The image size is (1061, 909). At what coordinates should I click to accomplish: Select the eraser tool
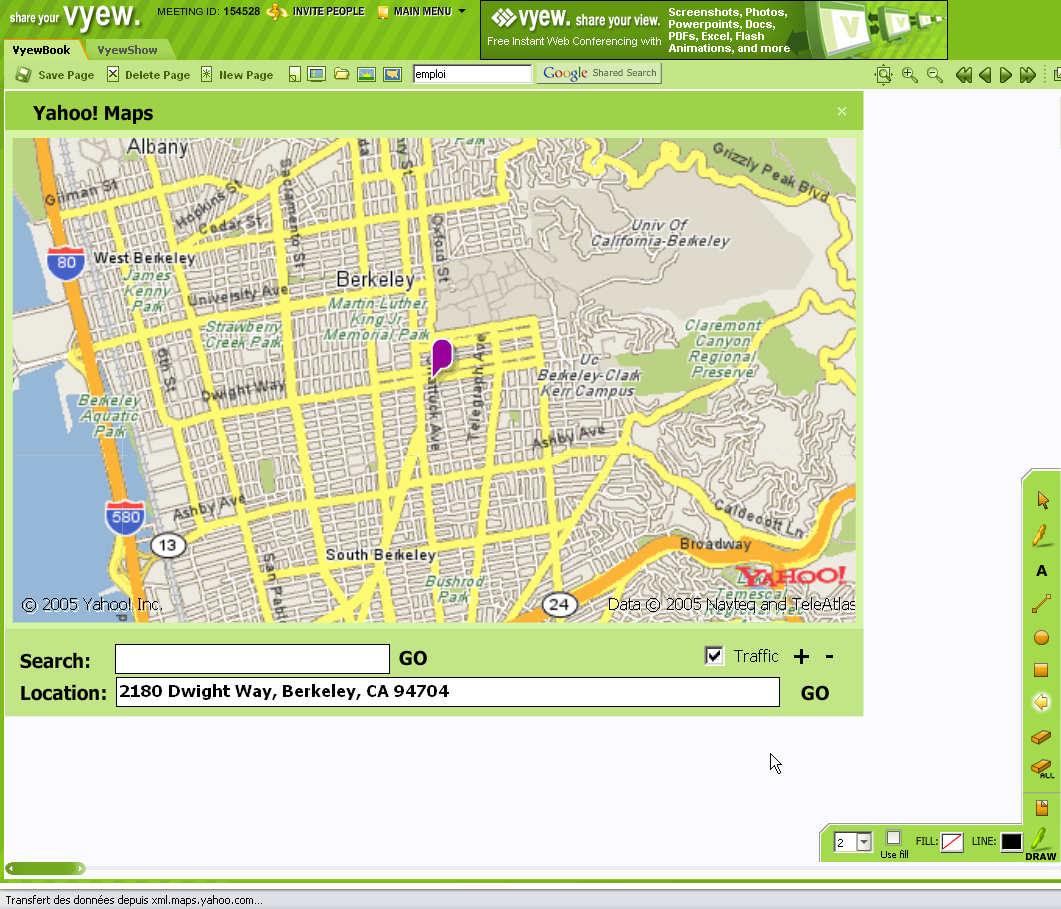[x=1041, y=736]
